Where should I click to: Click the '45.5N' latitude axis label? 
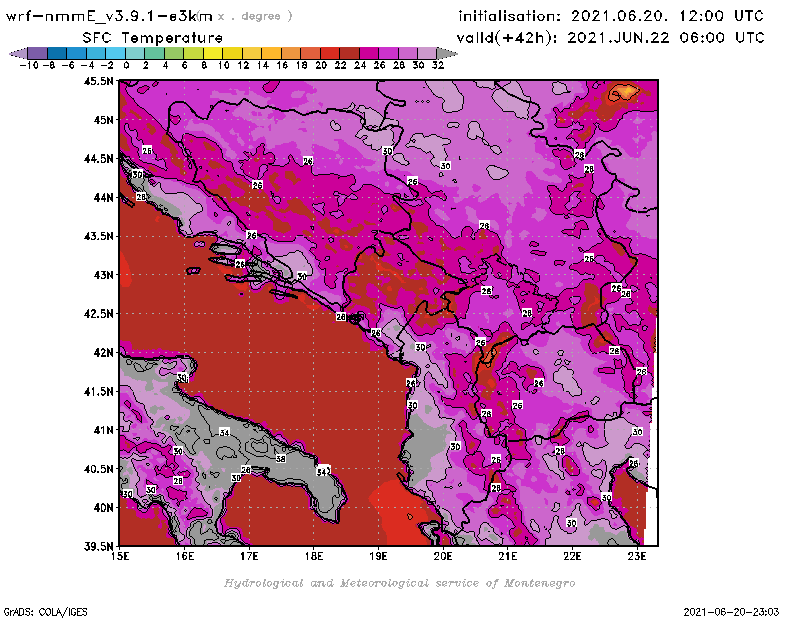[x=98, y=81]
